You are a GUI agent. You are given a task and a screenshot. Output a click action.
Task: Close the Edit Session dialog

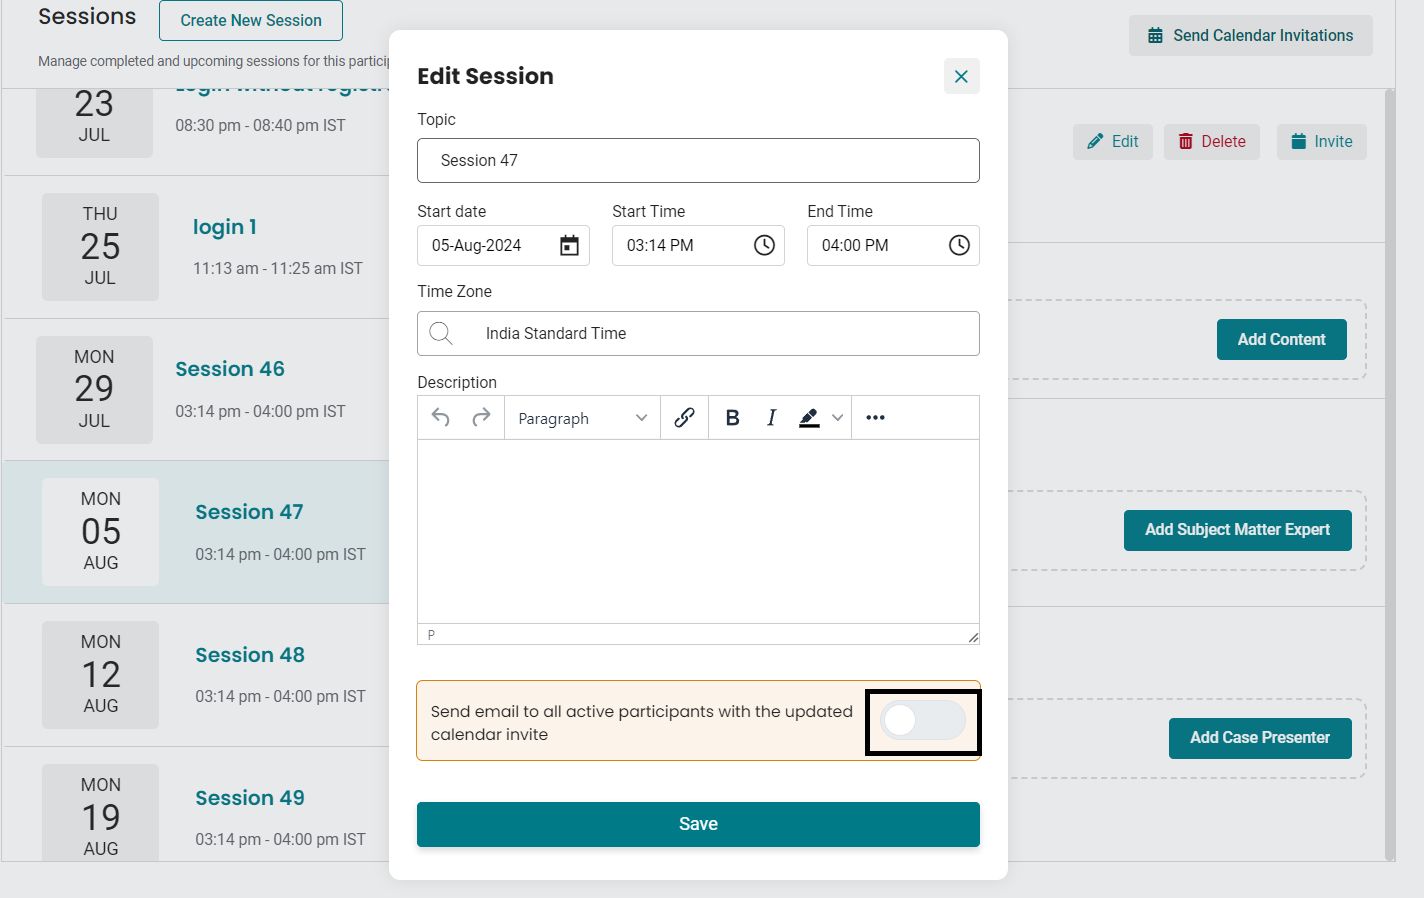coord(961,76)
